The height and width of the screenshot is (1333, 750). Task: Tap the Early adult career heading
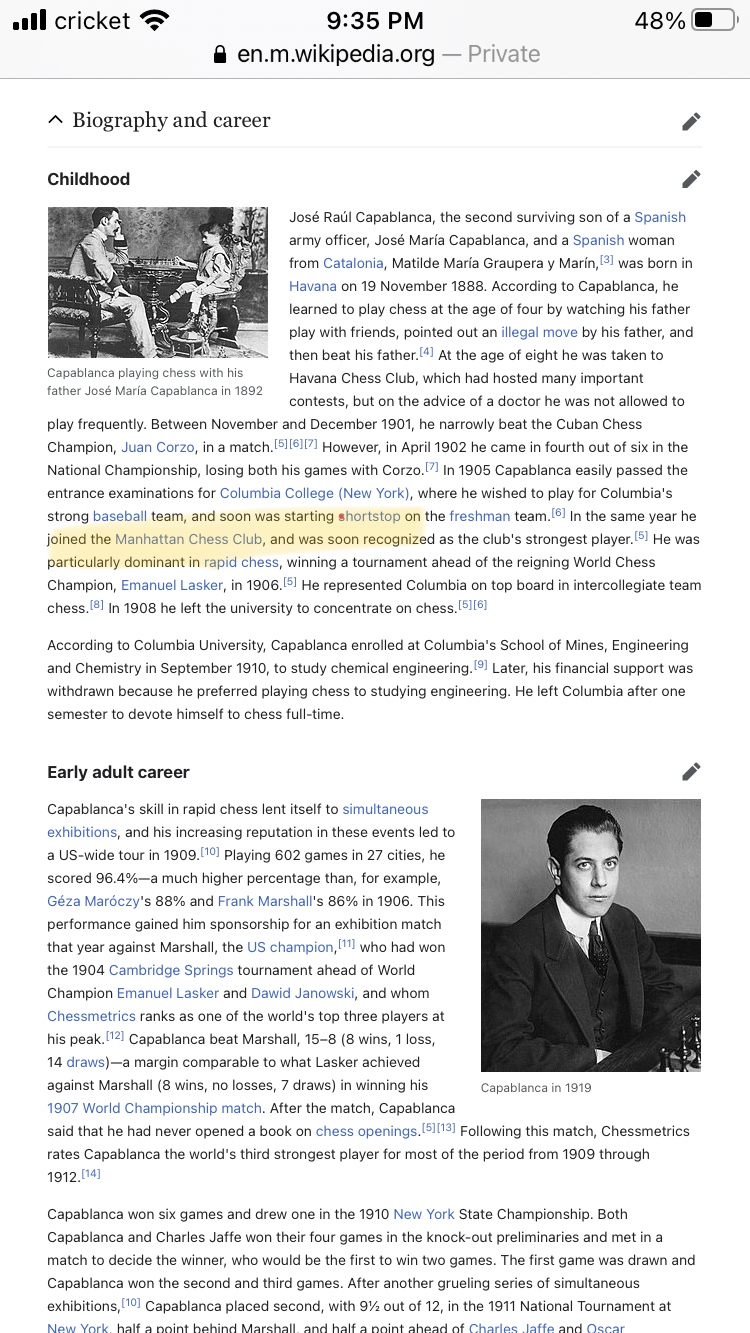coord(118,772)
